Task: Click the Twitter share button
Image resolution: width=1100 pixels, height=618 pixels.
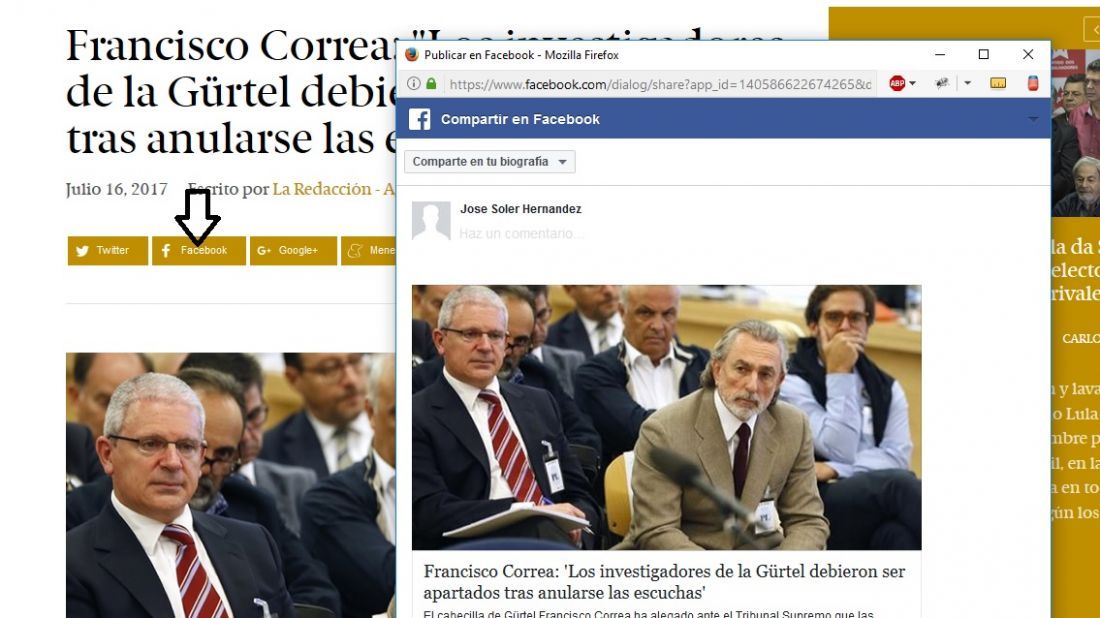Action: coord(107,250)
